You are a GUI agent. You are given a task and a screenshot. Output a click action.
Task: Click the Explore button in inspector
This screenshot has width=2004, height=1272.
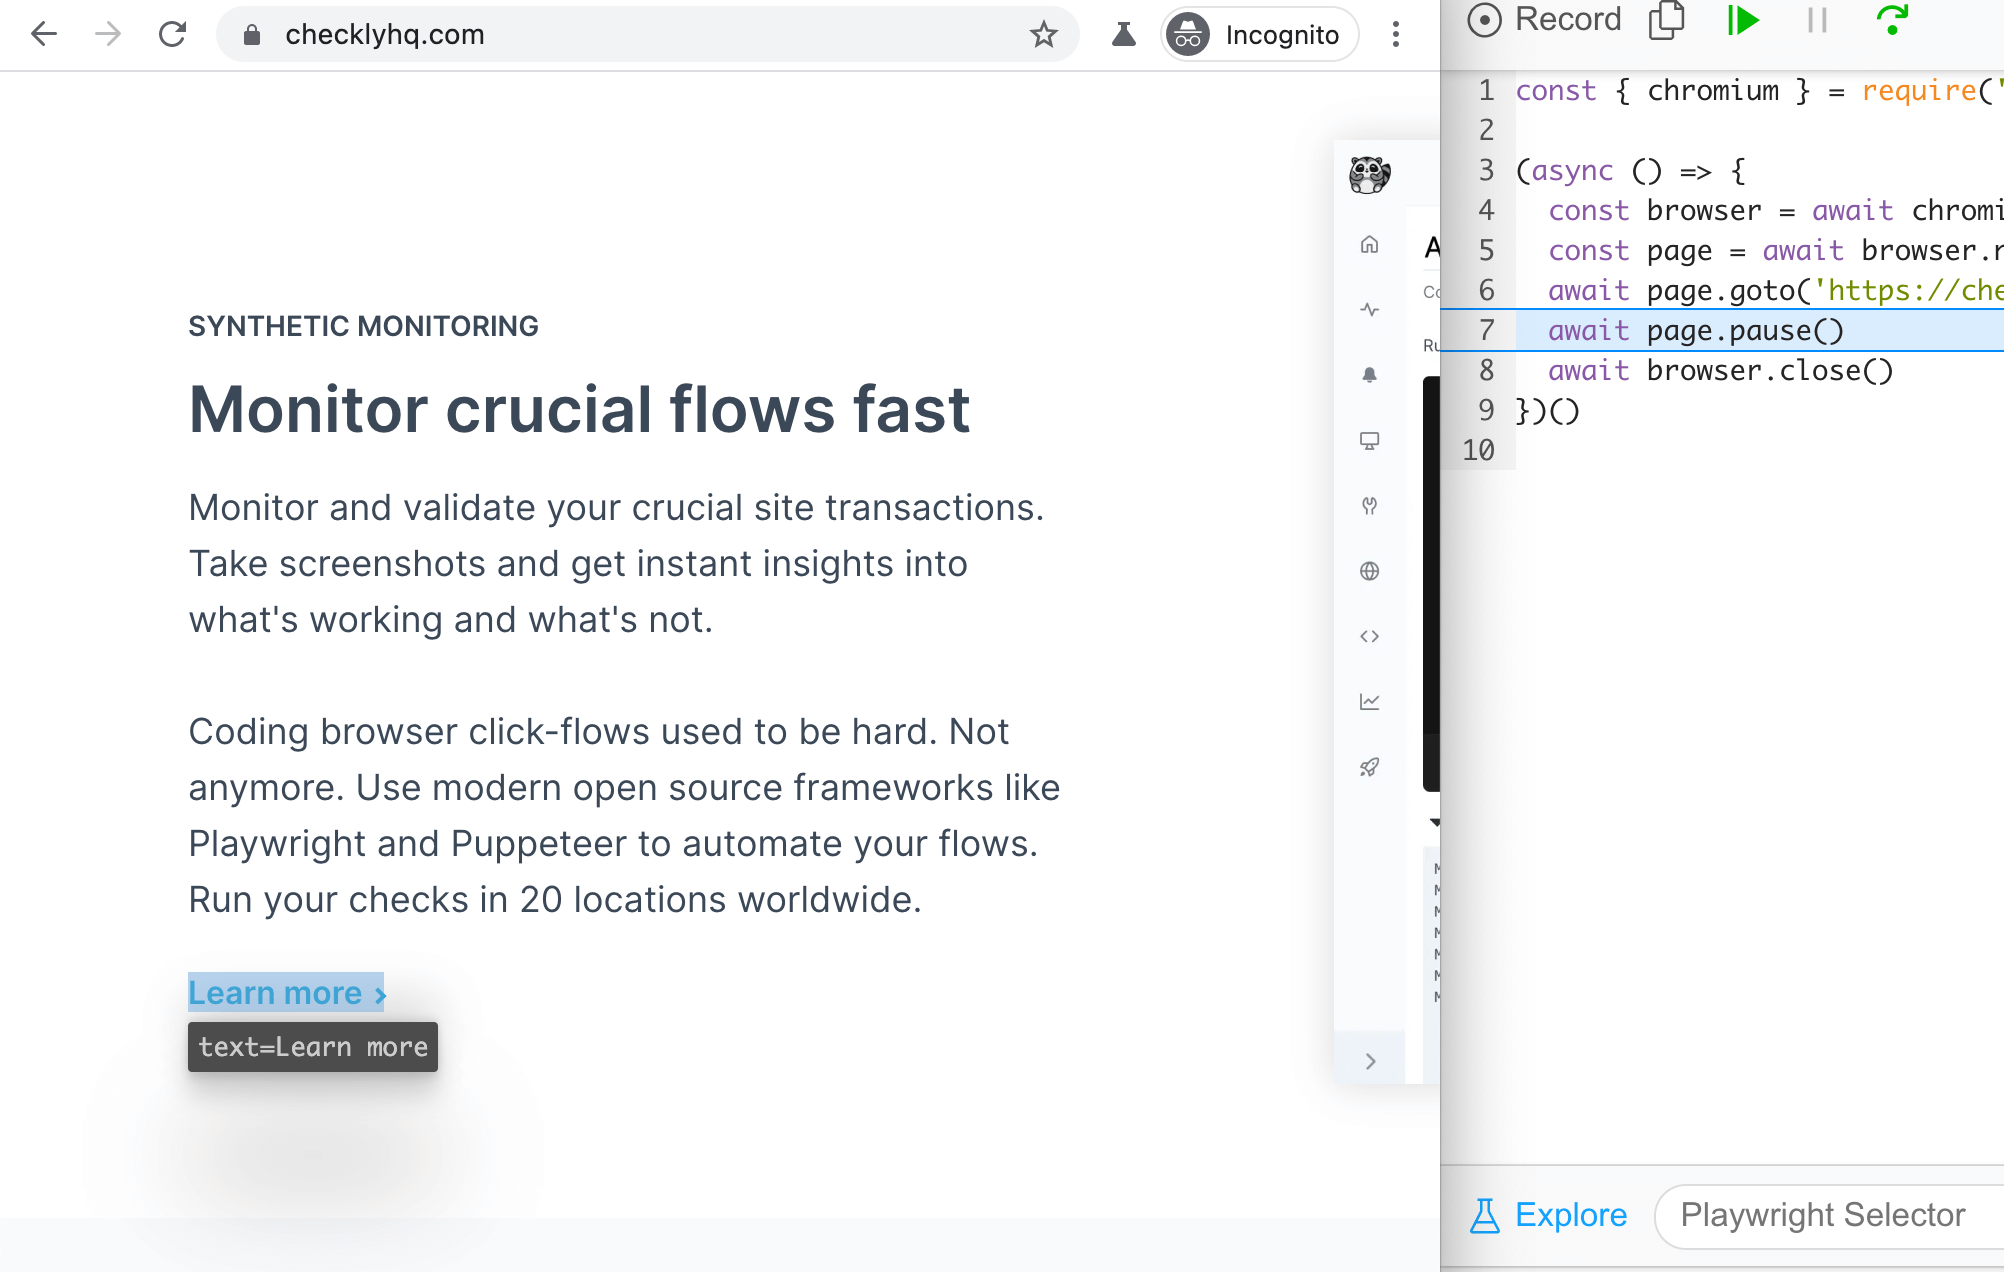point(1548,1215)
